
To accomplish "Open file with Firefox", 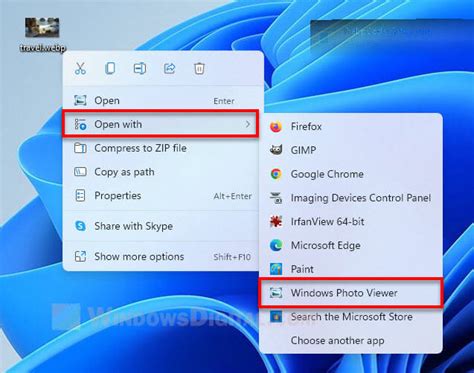I will [351, 127].
